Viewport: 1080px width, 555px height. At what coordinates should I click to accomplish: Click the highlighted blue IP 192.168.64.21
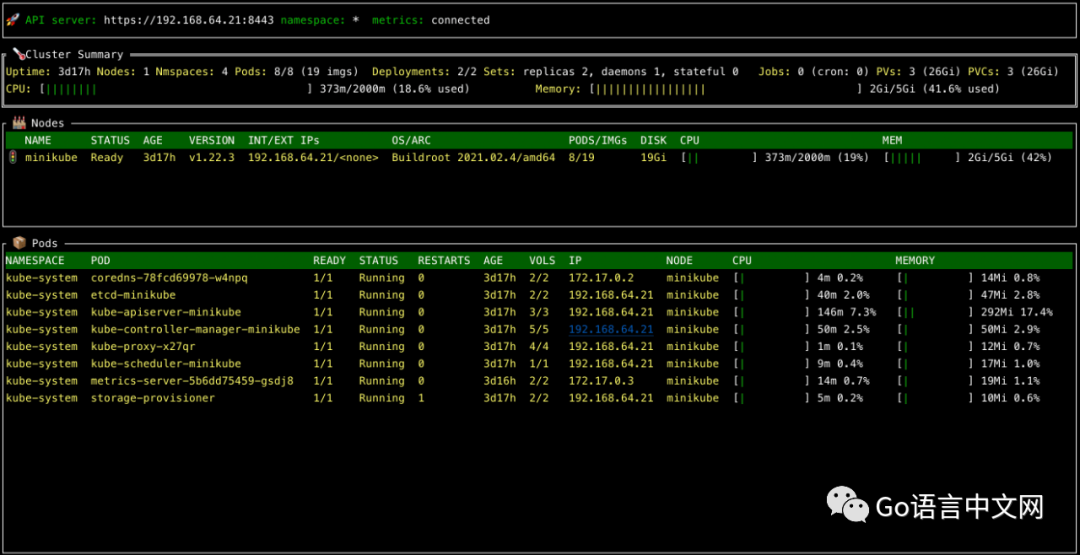click(x=610, y=329)
